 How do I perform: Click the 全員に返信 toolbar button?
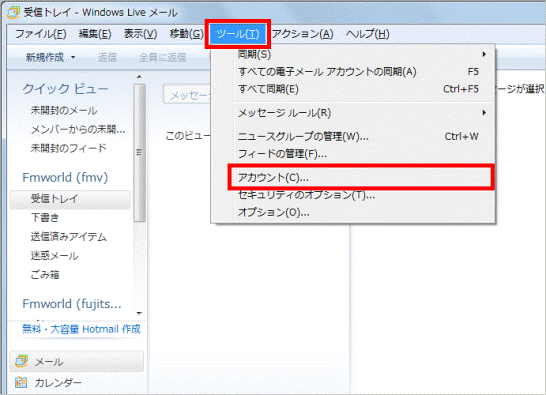pyautogui.click(x=163, y=57)
